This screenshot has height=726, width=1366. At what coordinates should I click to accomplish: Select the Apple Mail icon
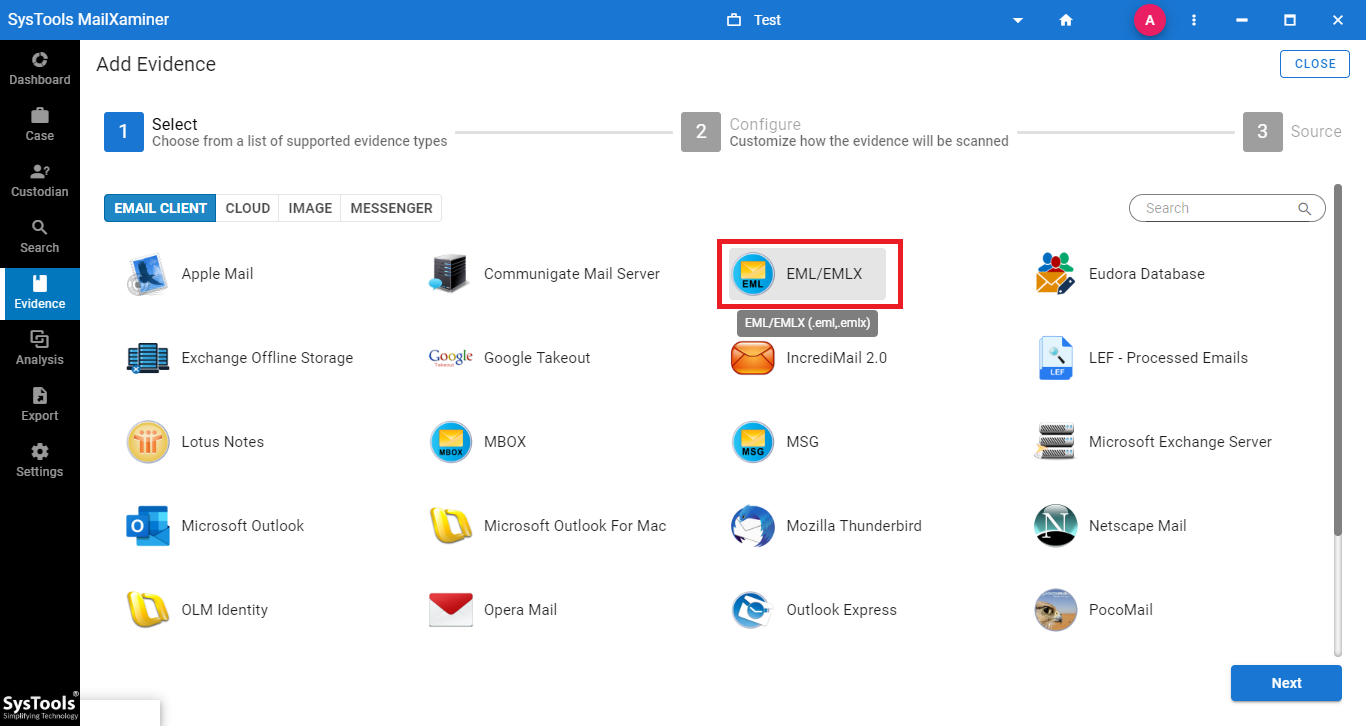coord(148,274)
